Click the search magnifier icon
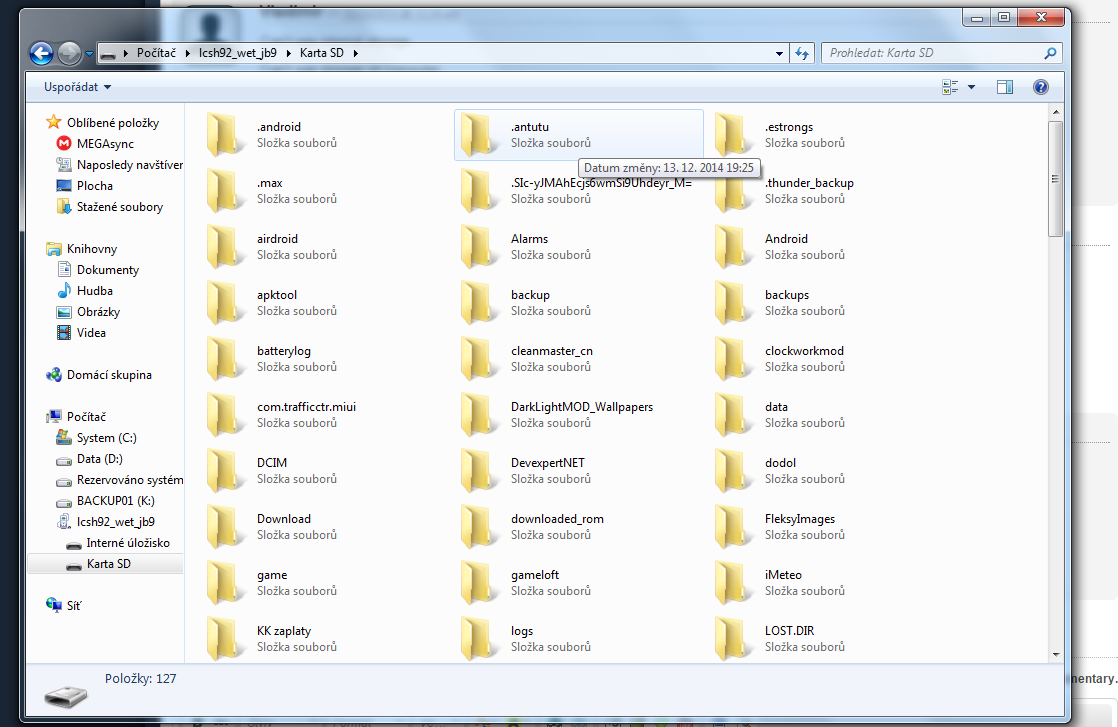The image size is (1118, 727). [x=1050, y=53]
